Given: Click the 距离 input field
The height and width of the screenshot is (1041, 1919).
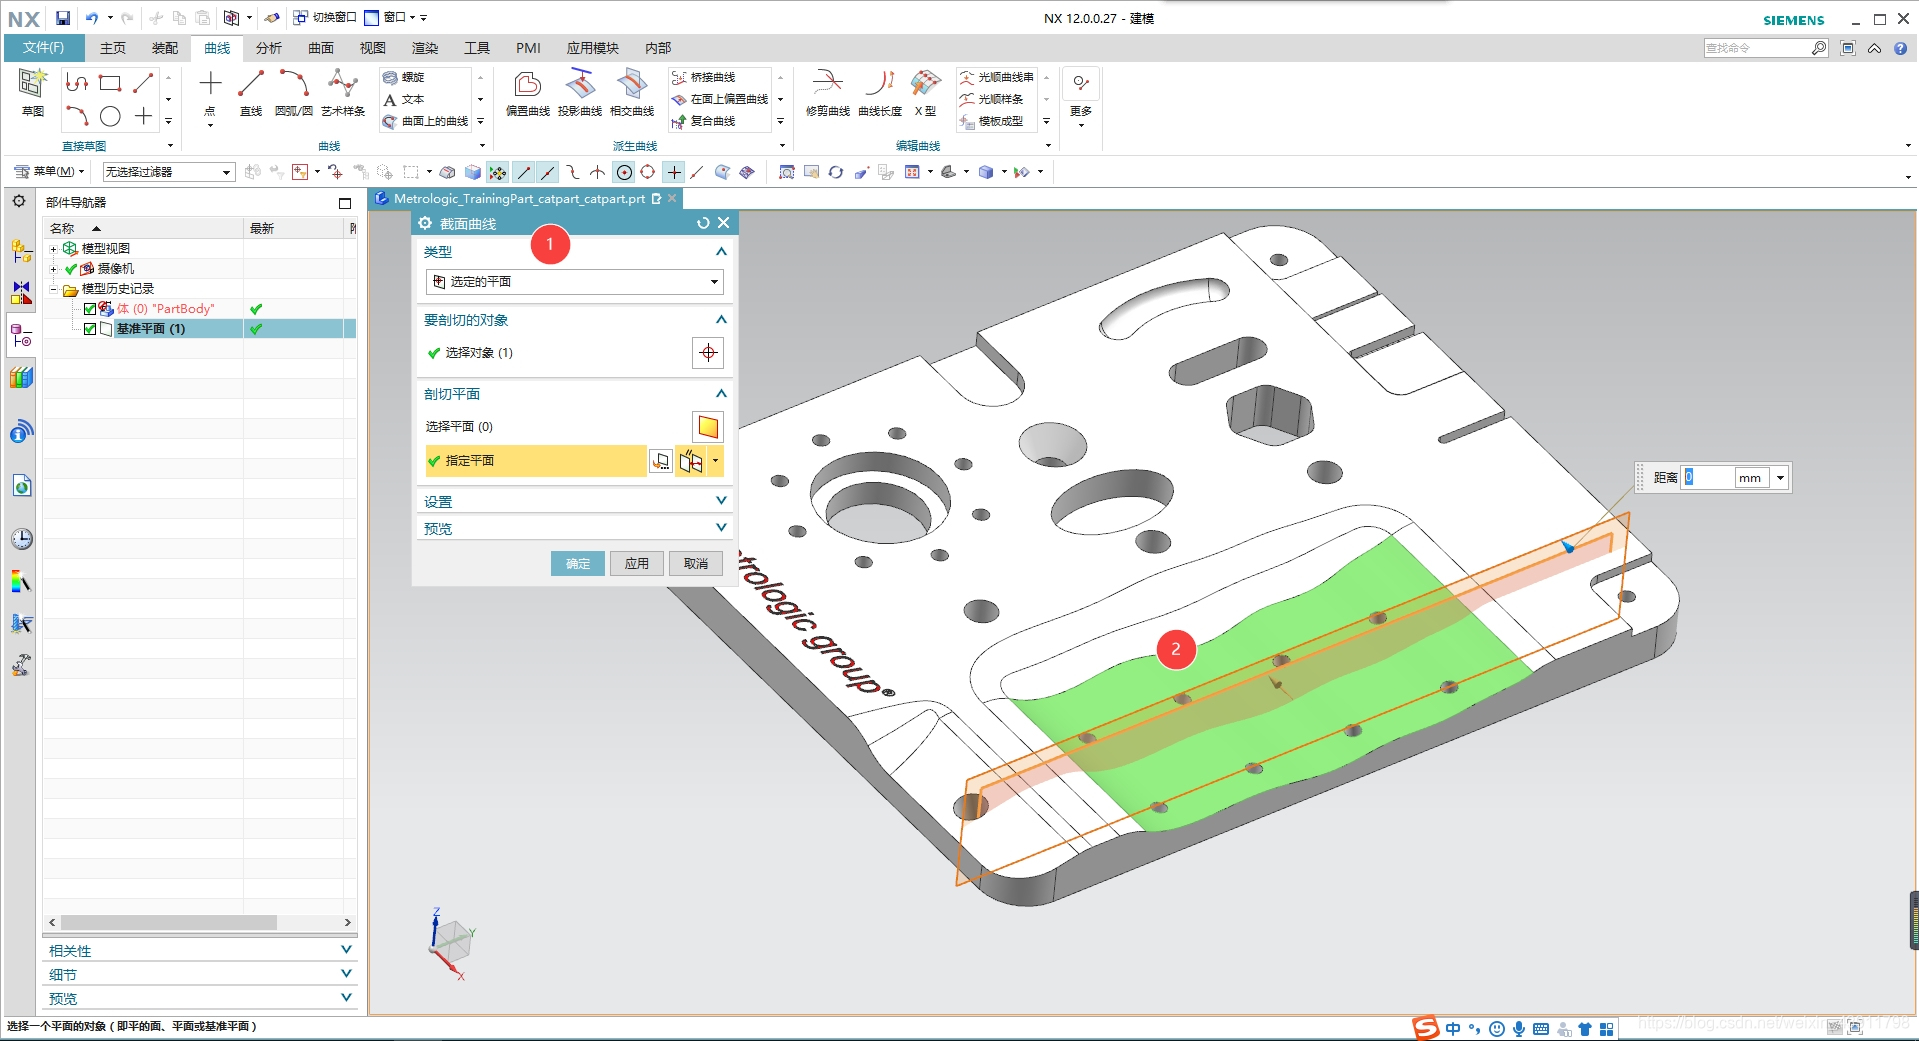Looking at the screenshot, I should [x=1708, y=478].
